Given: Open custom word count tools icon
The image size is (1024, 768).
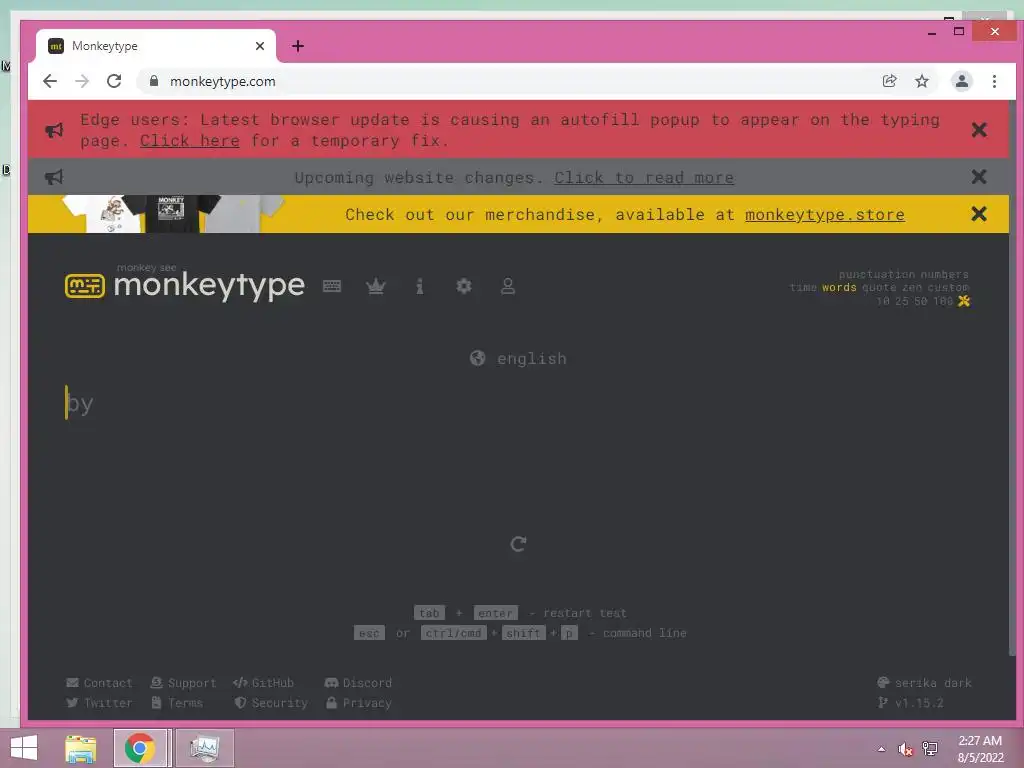Looking at the screenshot, I should [964, 301].
